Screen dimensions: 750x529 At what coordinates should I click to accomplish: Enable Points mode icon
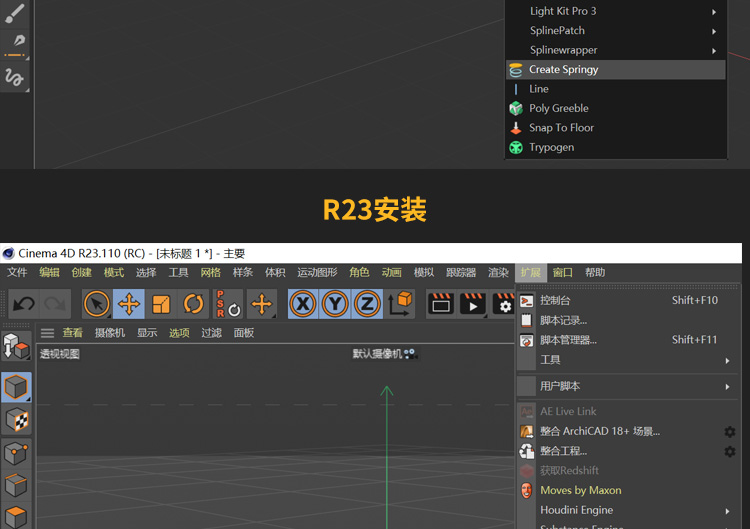(x=16, y=452)
